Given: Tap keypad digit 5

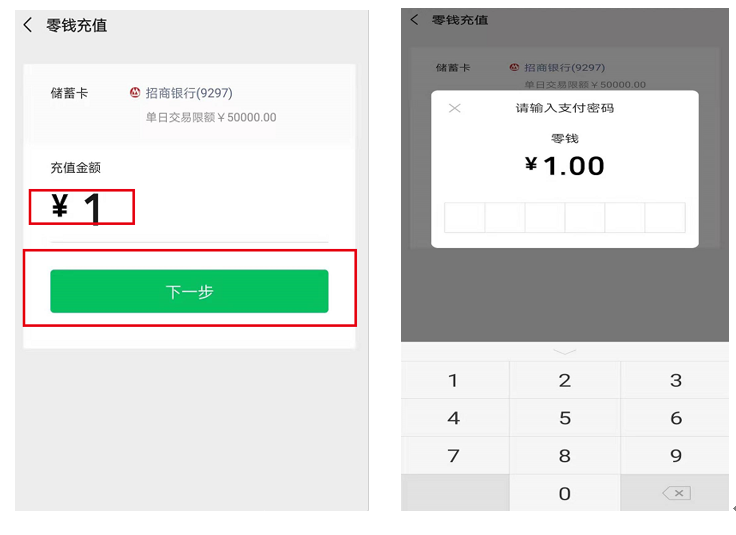Looking at the screenshot, I should coord(565,418).
